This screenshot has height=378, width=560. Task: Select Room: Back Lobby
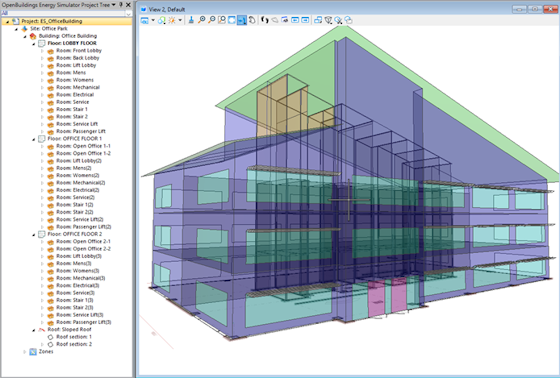click(x=78, y=58)
